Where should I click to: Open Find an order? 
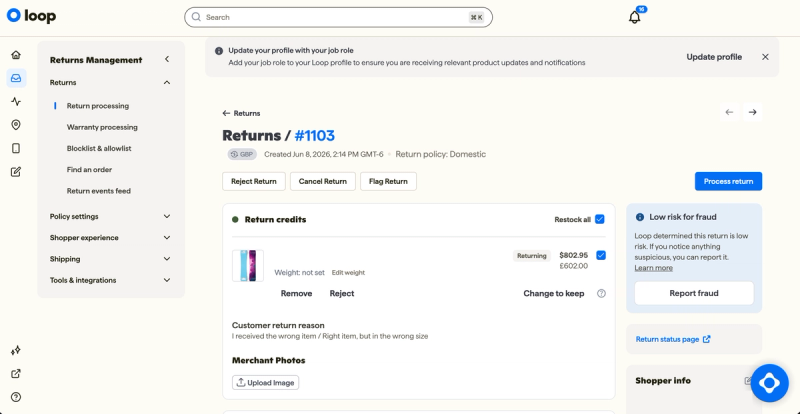tap(89, 169)
